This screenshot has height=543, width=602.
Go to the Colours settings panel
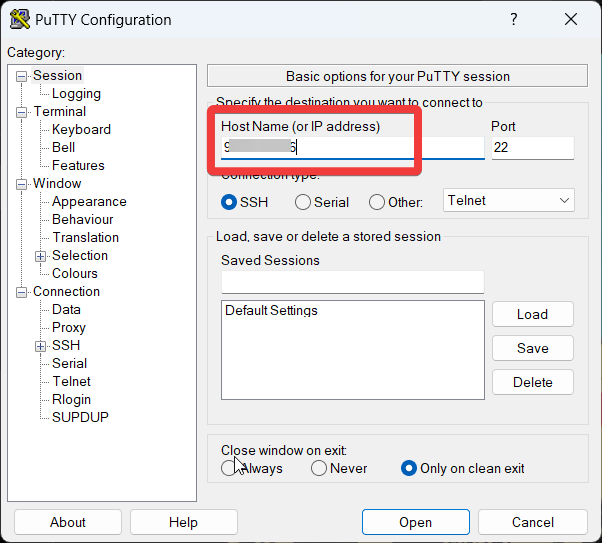coord(75,274)
